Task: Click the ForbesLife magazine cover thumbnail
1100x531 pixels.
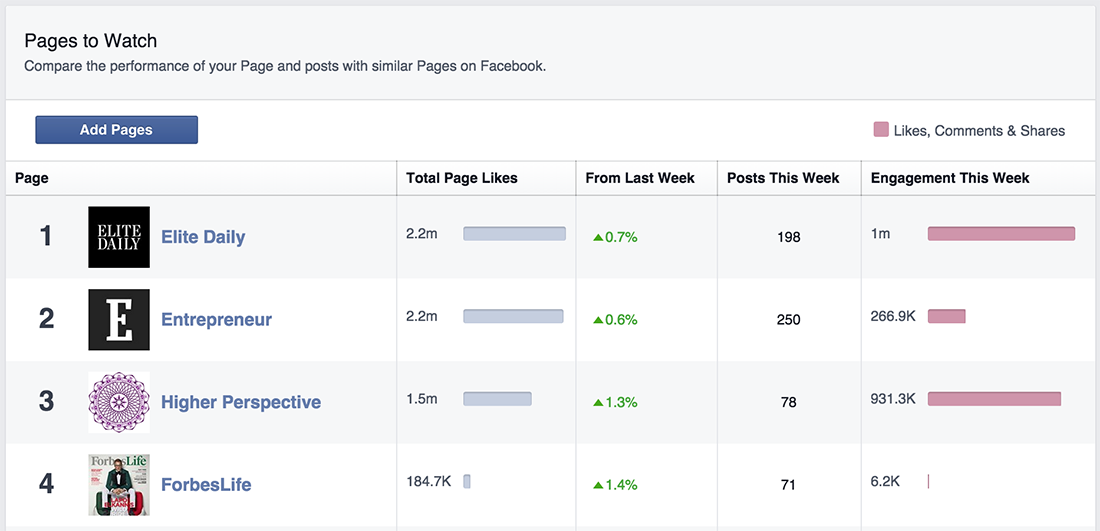Action: click(119, 485)
